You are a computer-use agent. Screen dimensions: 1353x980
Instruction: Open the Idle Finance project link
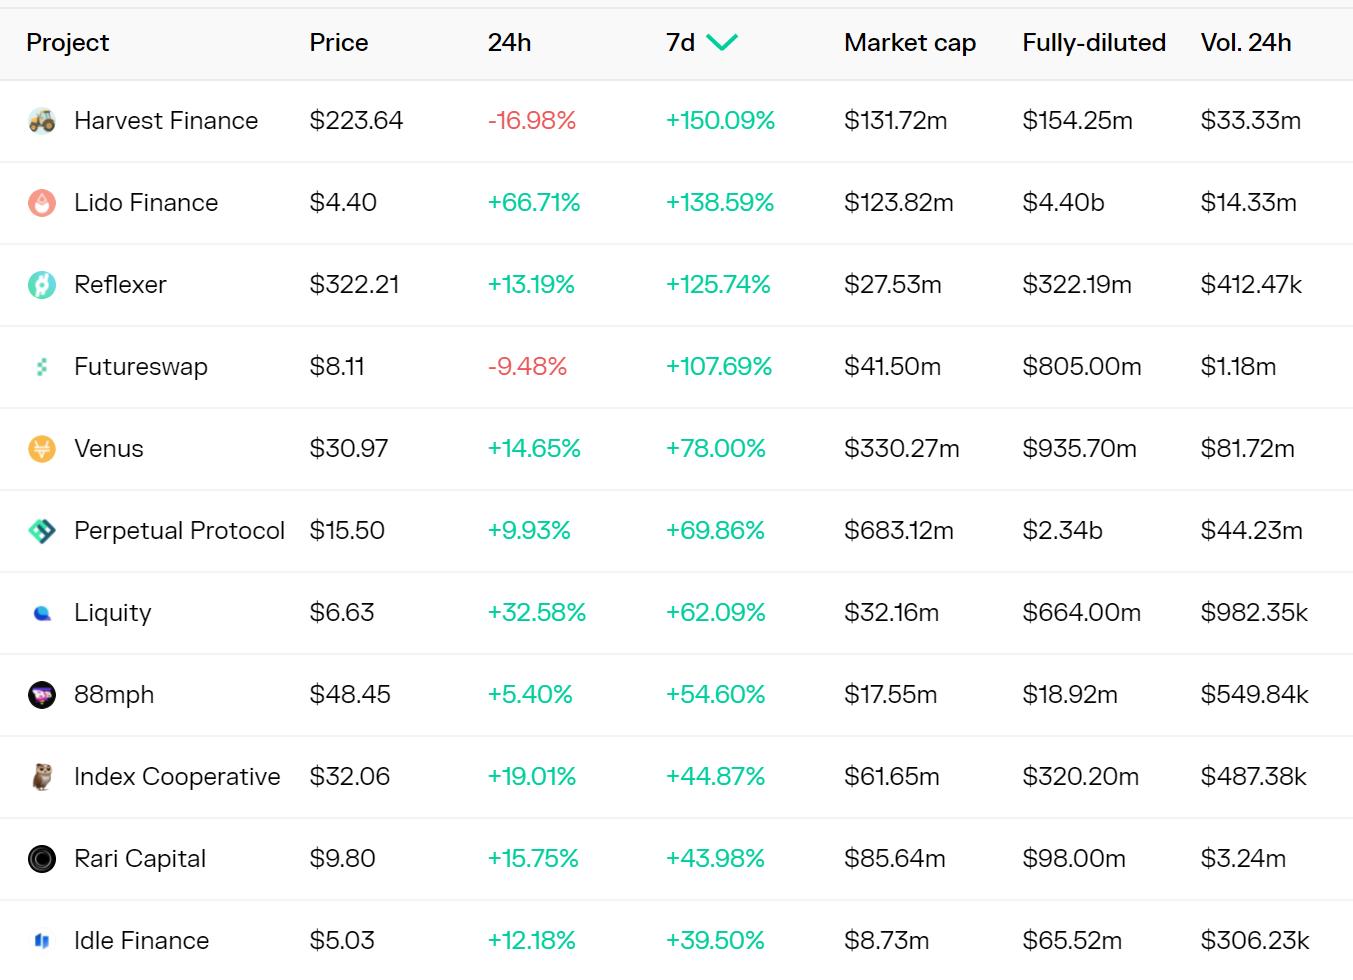coord(141,941)
